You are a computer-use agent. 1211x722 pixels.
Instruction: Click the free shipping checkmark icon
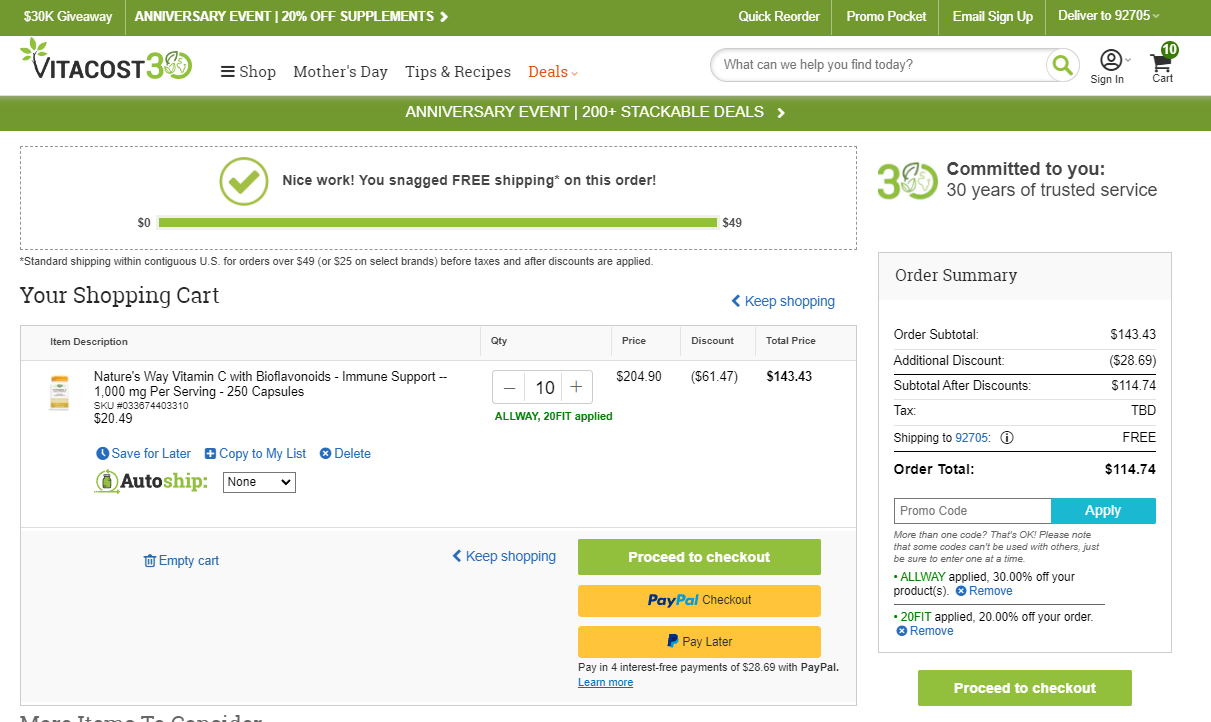[x=244, y=181]
